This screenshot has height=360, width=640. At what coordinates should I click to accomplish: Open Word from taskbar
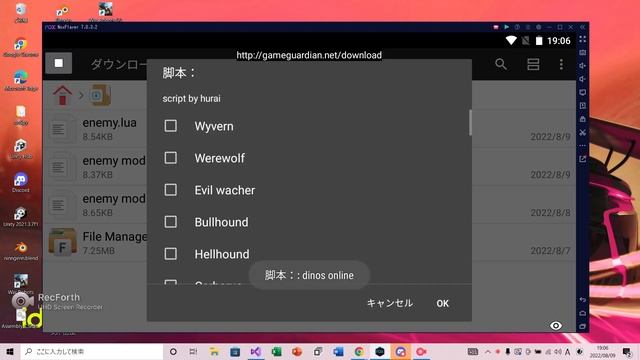338,351
